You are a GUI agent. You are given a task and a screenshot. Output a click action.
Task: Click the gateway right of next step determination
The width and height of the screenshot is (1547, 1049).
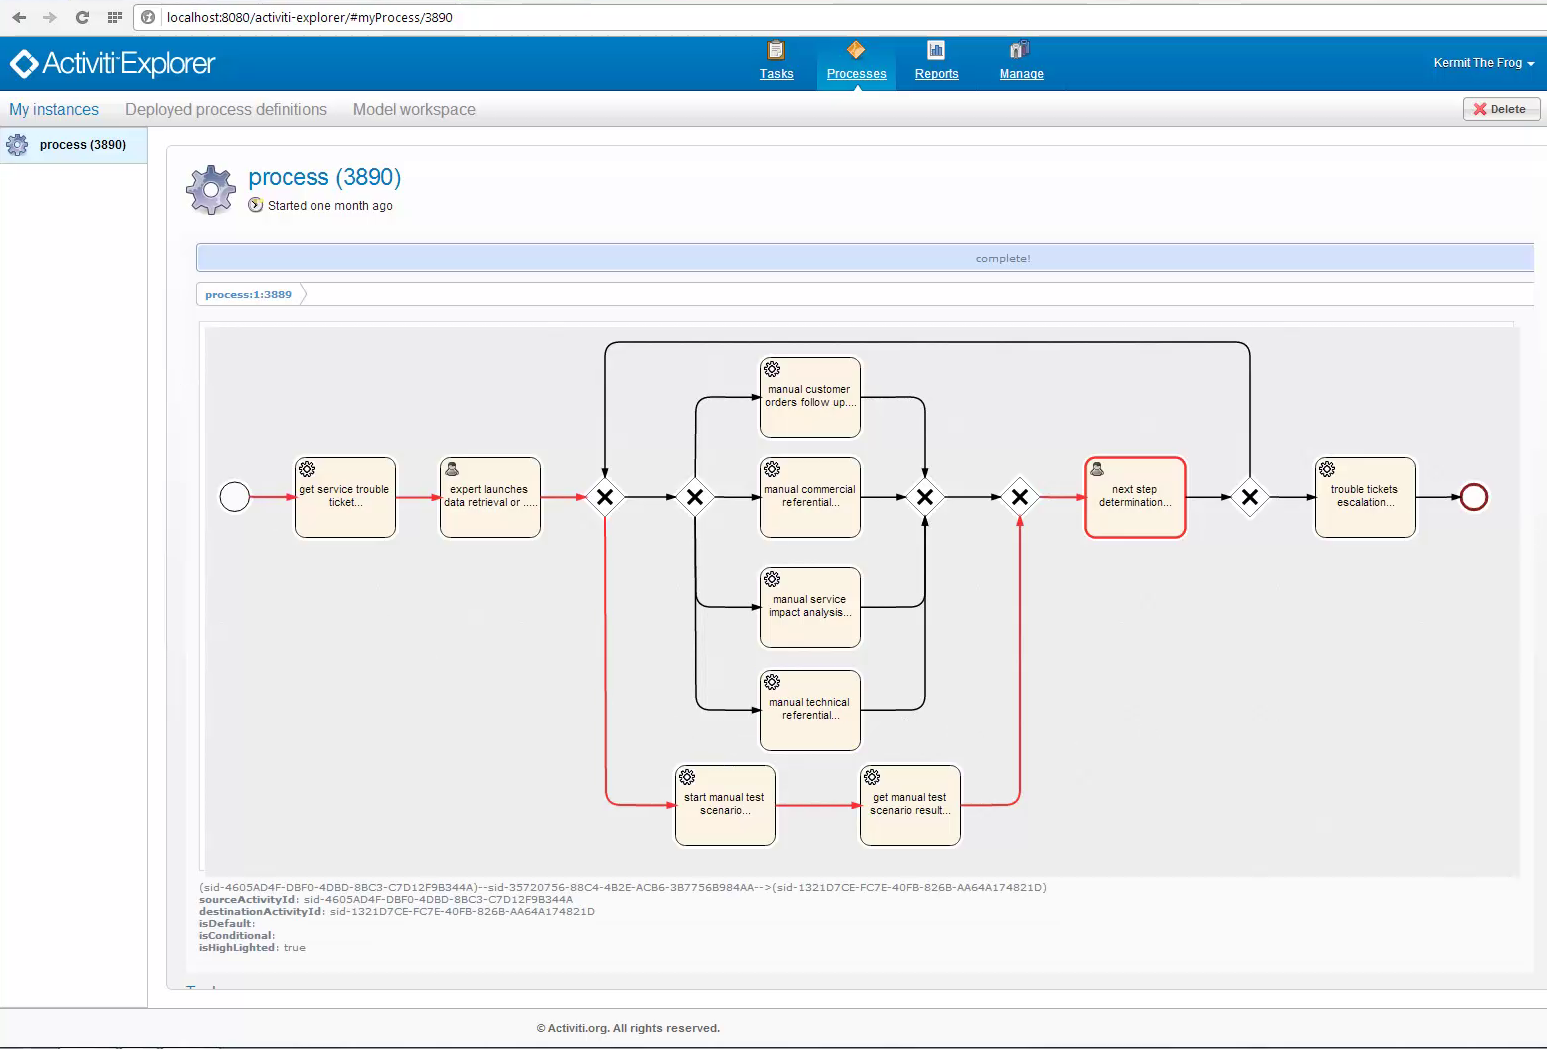[x=1250, y=497]
